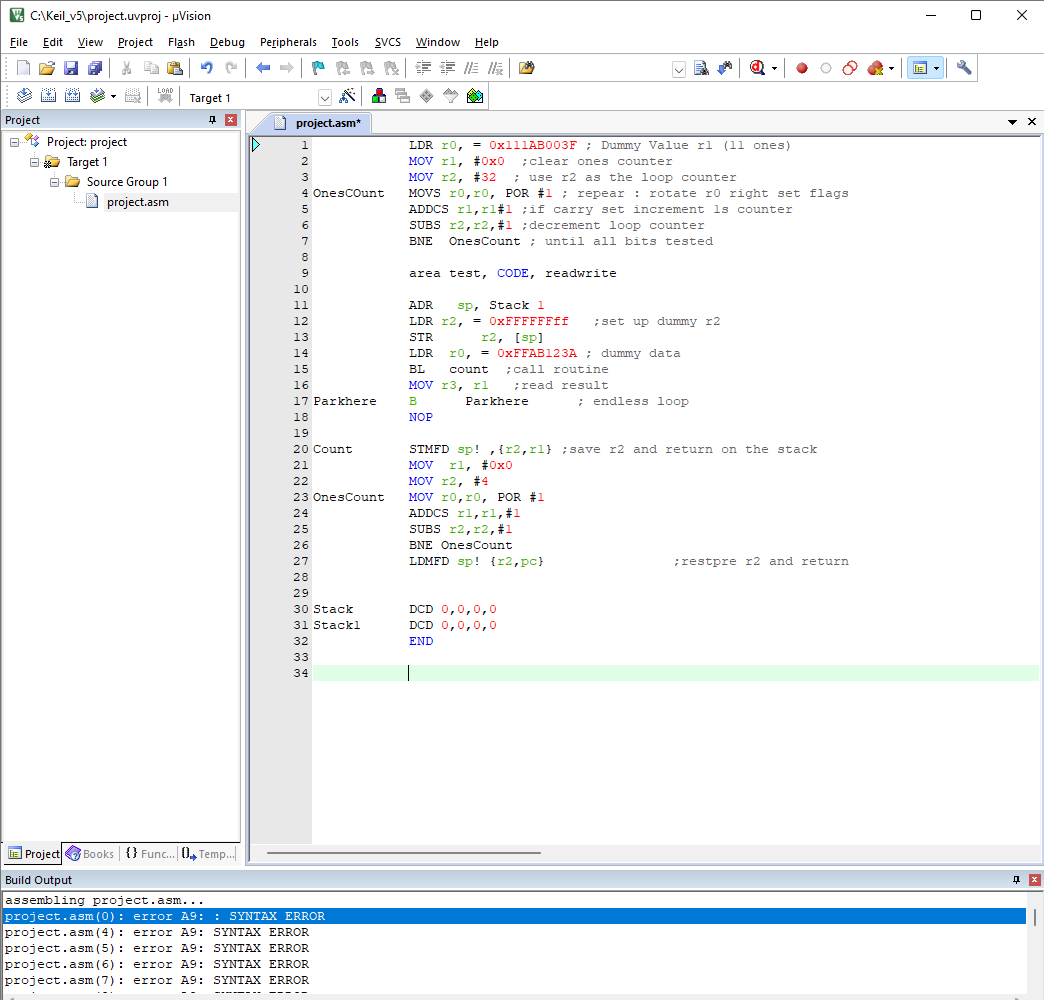Click the Configuration wrench icon

pos(964,68)
